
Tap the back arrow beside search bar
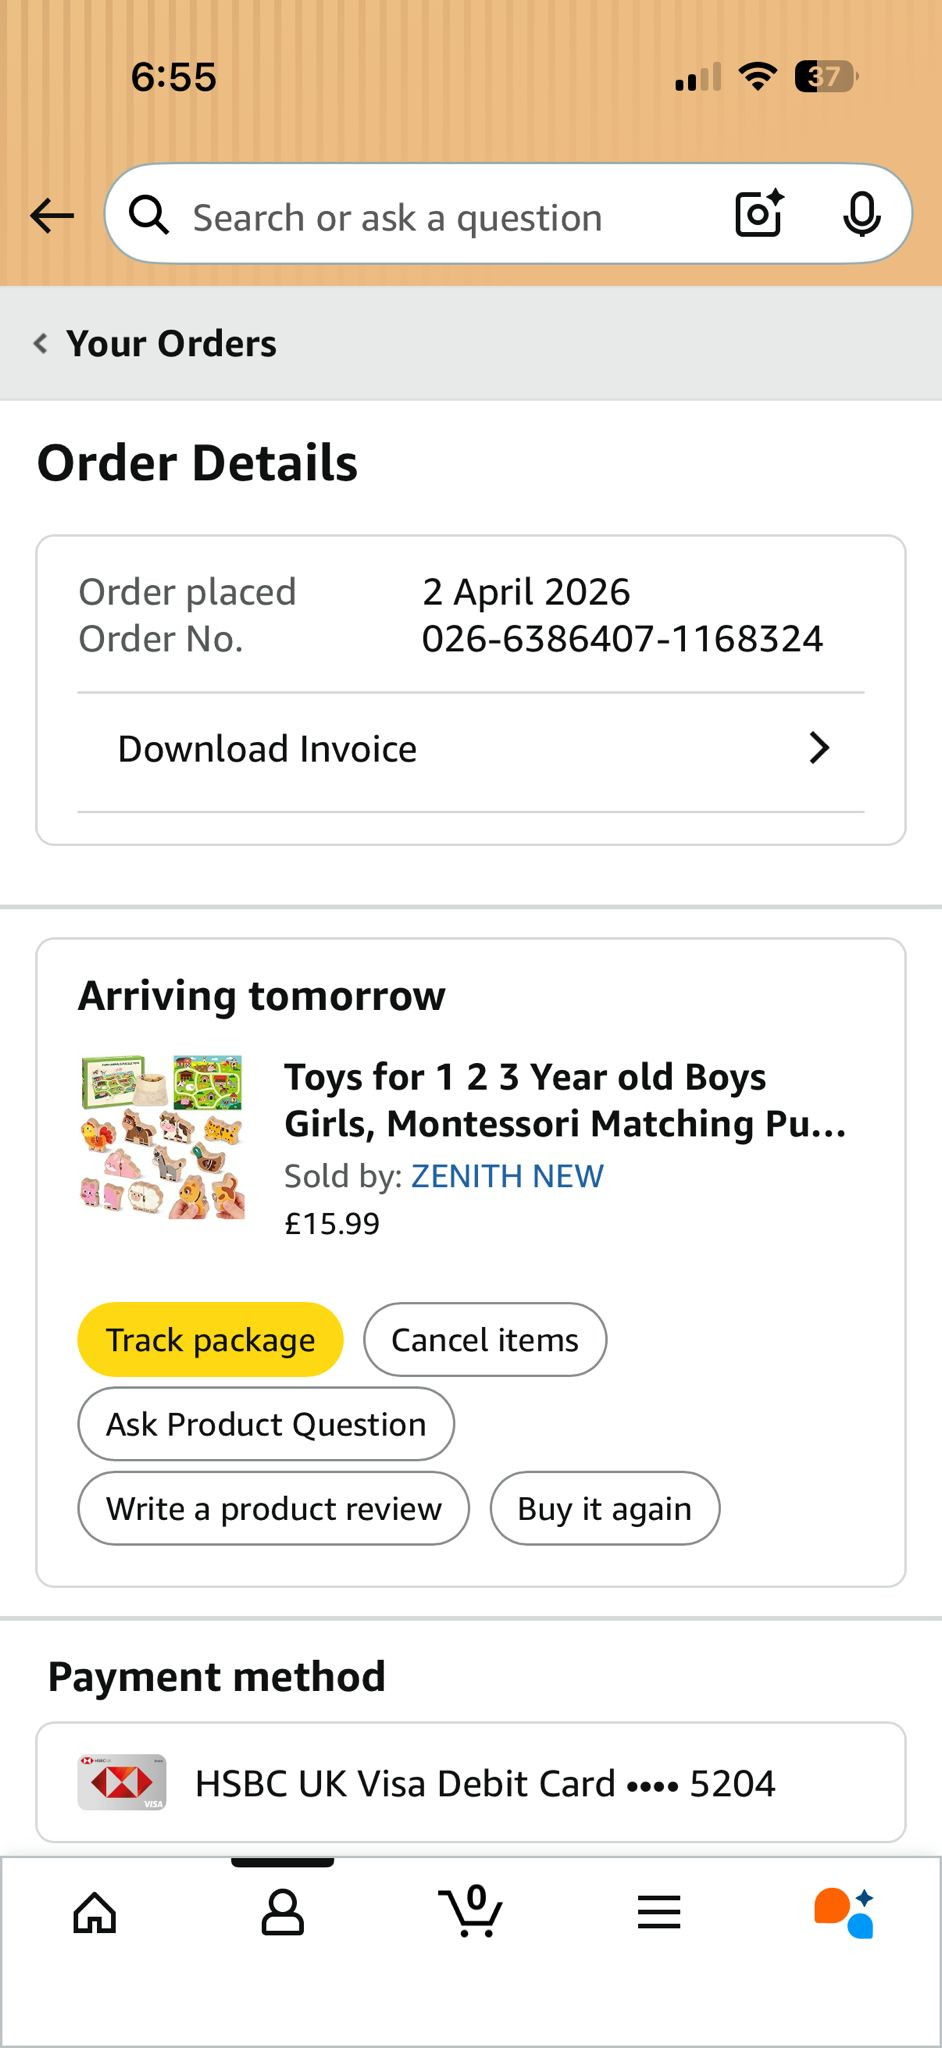tap(52, 215)
